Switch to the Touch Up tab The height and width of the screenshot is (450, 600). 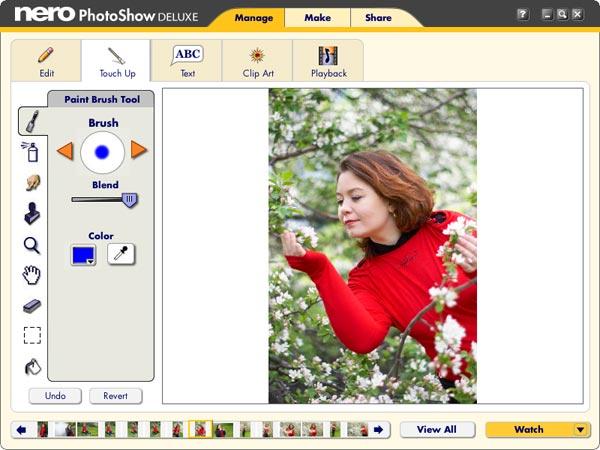point(117,61)
